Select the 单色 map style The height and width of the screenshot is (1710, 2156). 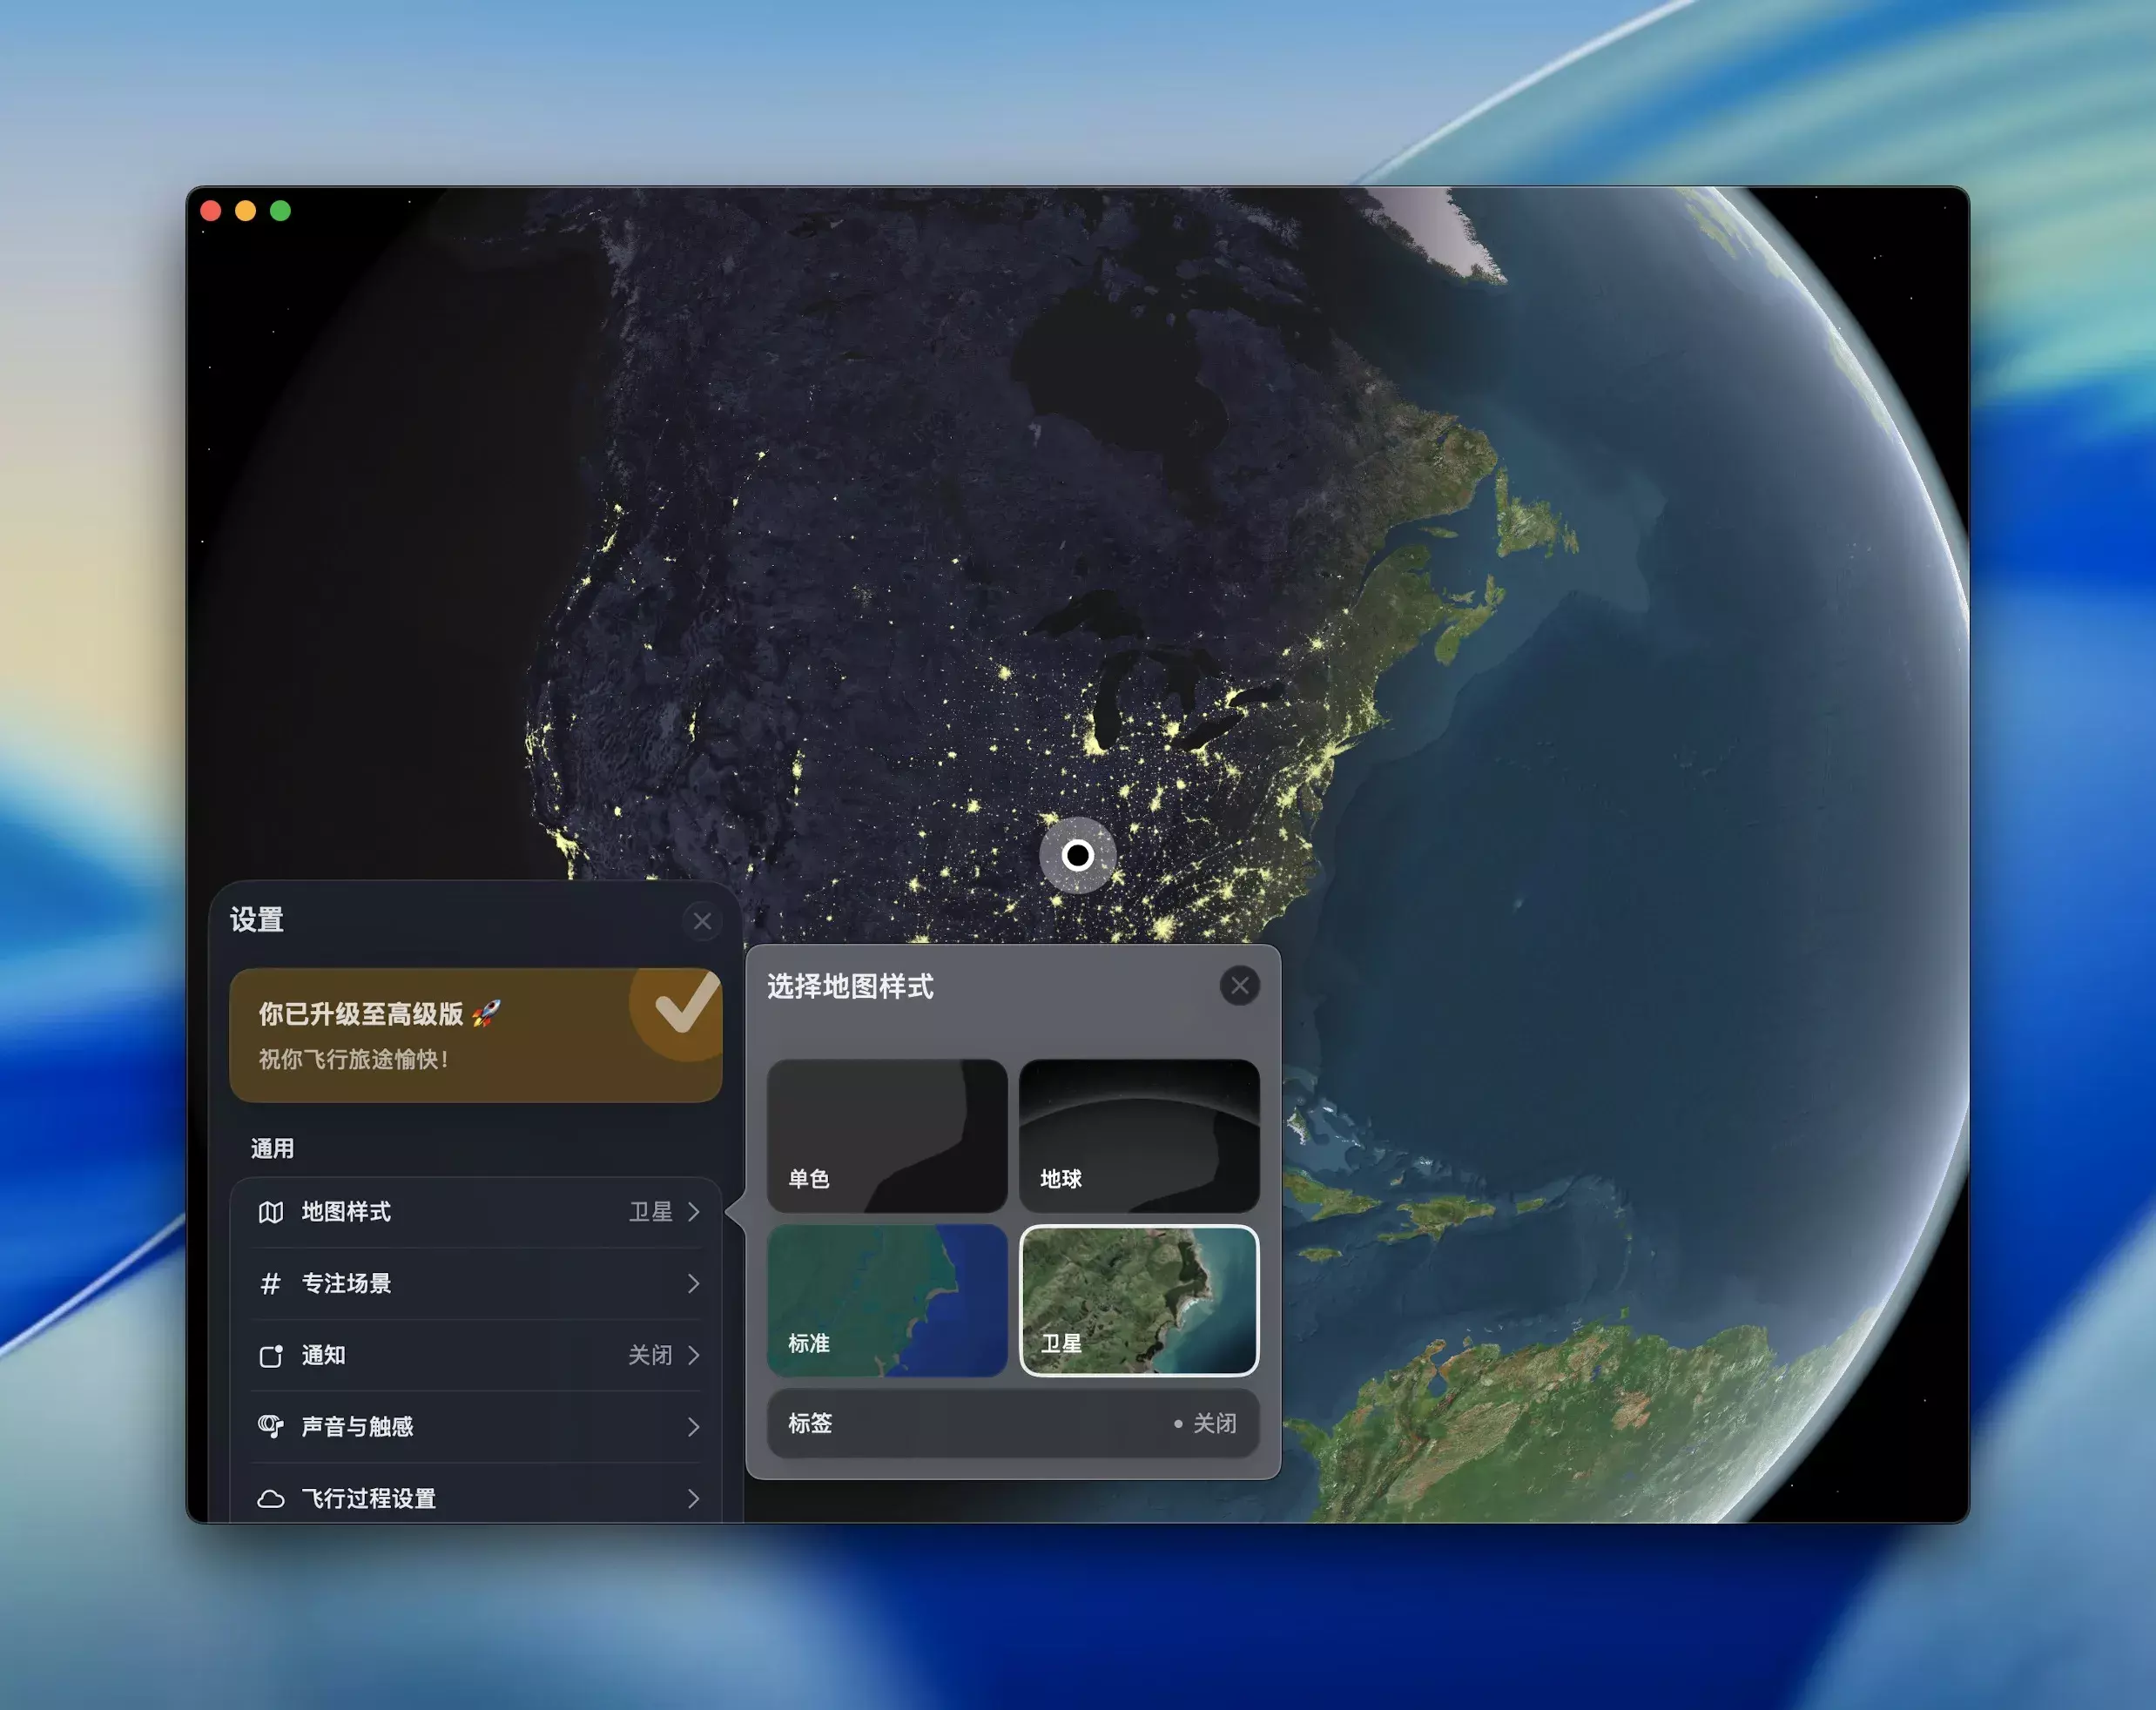pos(886,1135)
